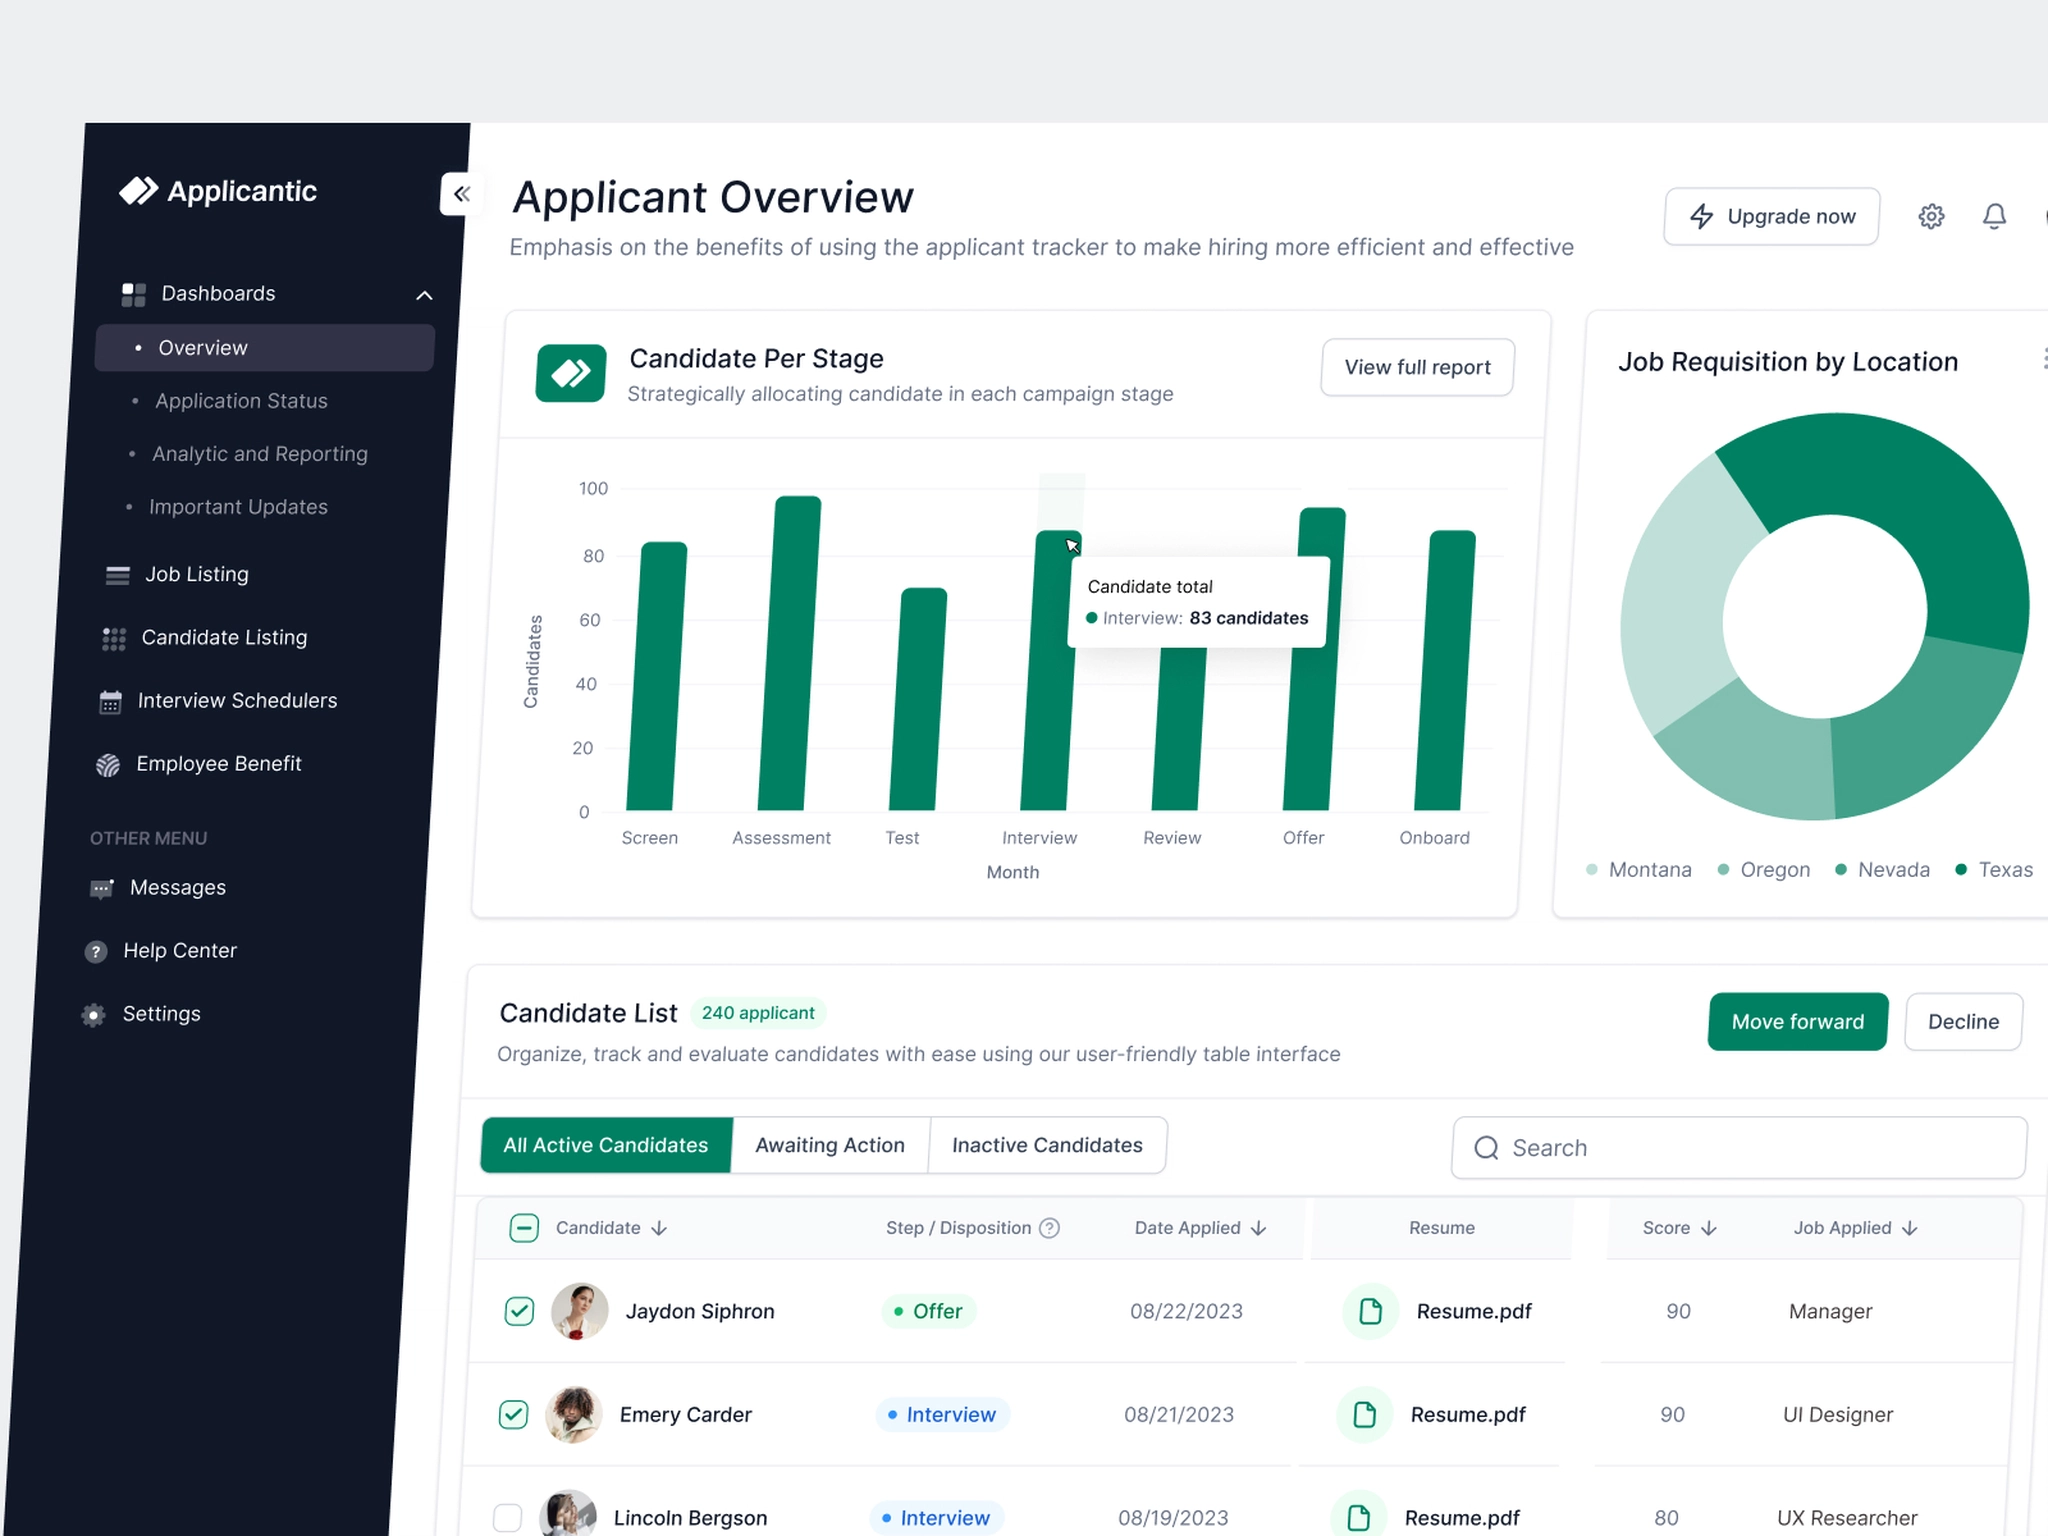This screenshot has width=2048, height=1536.
Task: Switch to Awaiting Action tab
Action: [x=830, y=1145]
